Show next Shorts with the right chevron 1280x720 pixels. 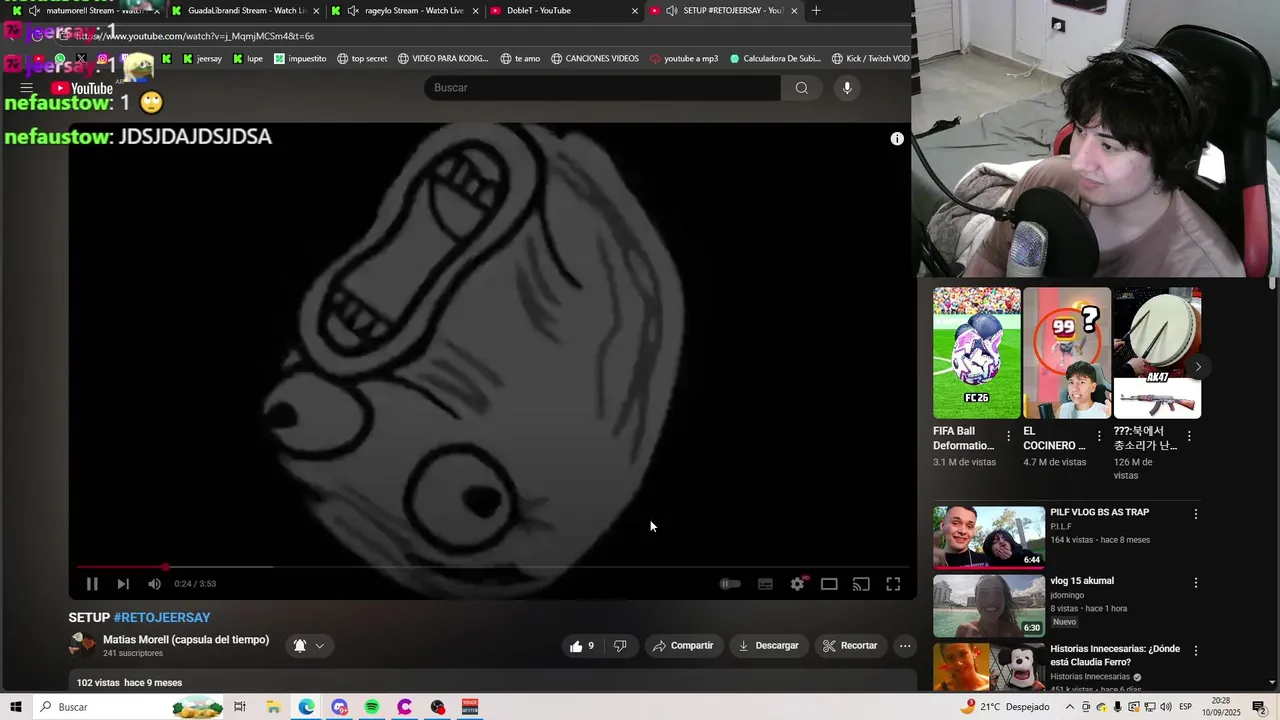(x=1198, y=367)
